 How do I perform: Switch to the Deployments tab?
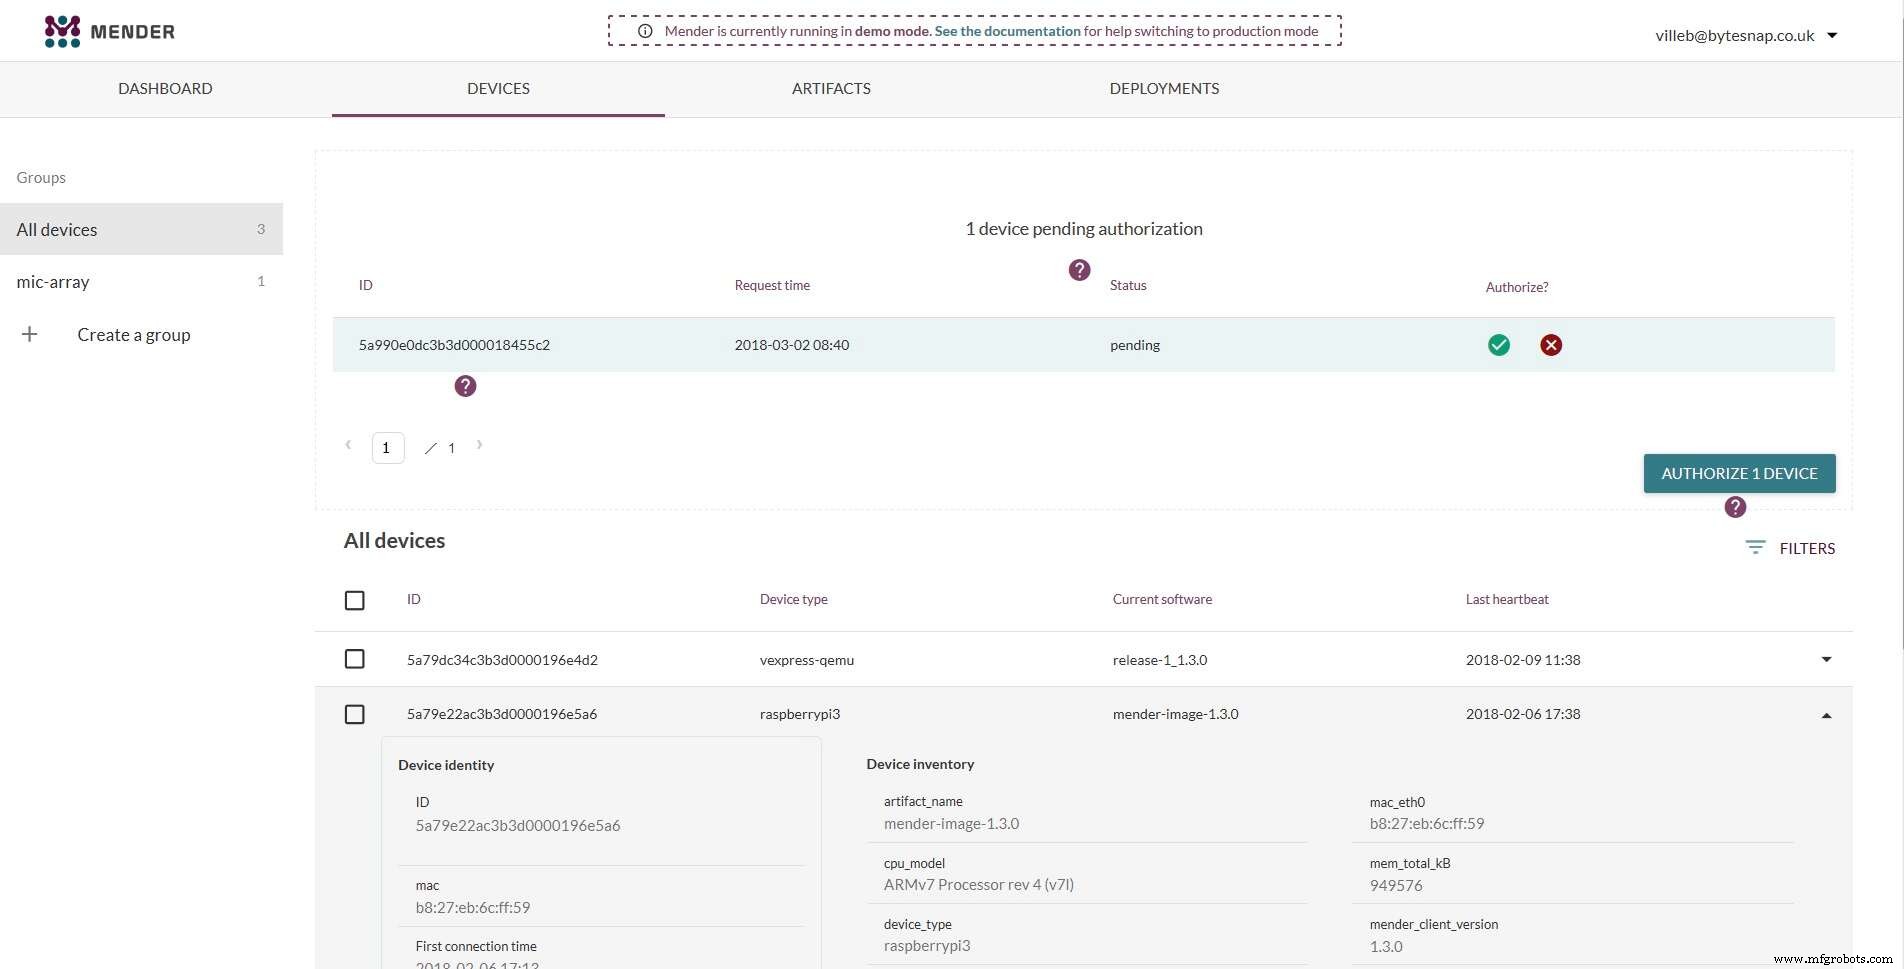[1164, 88]
